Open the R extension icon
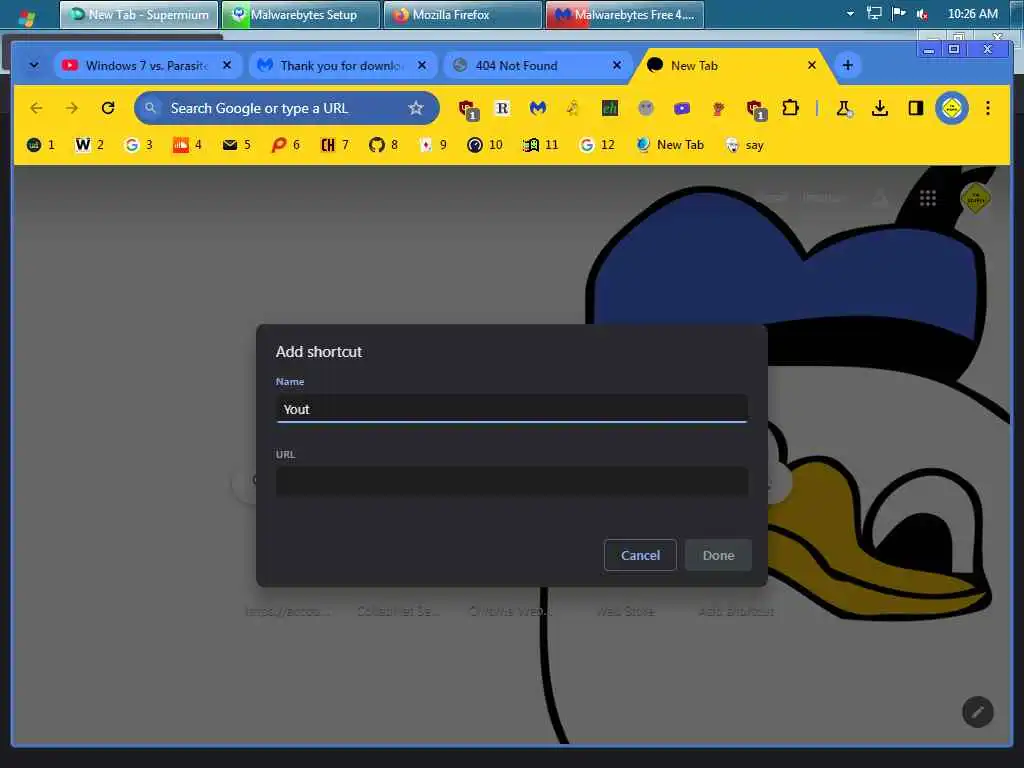The height and width of the screenshot is (768, 1024). tap(502, 108)
